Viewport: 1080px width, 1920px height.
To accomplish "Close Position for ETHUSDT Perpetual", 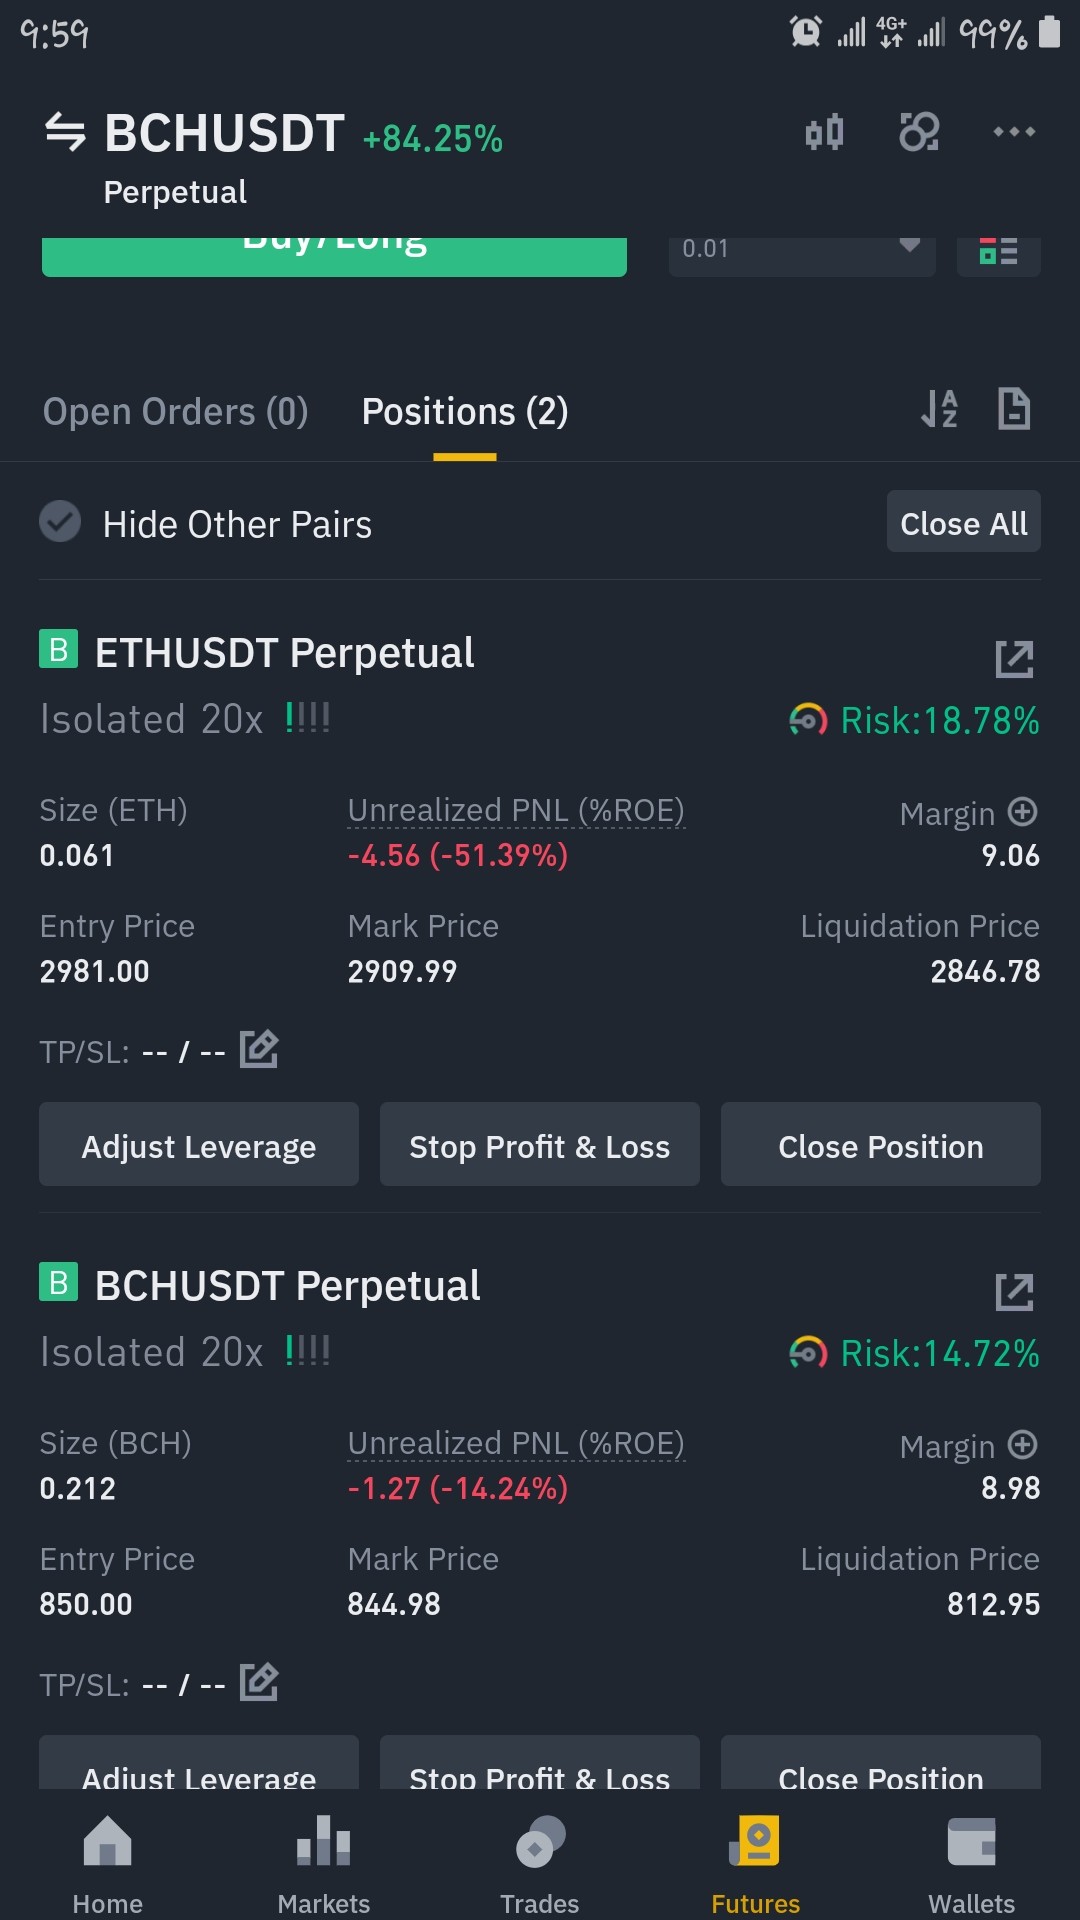I will coord(881,1145).
